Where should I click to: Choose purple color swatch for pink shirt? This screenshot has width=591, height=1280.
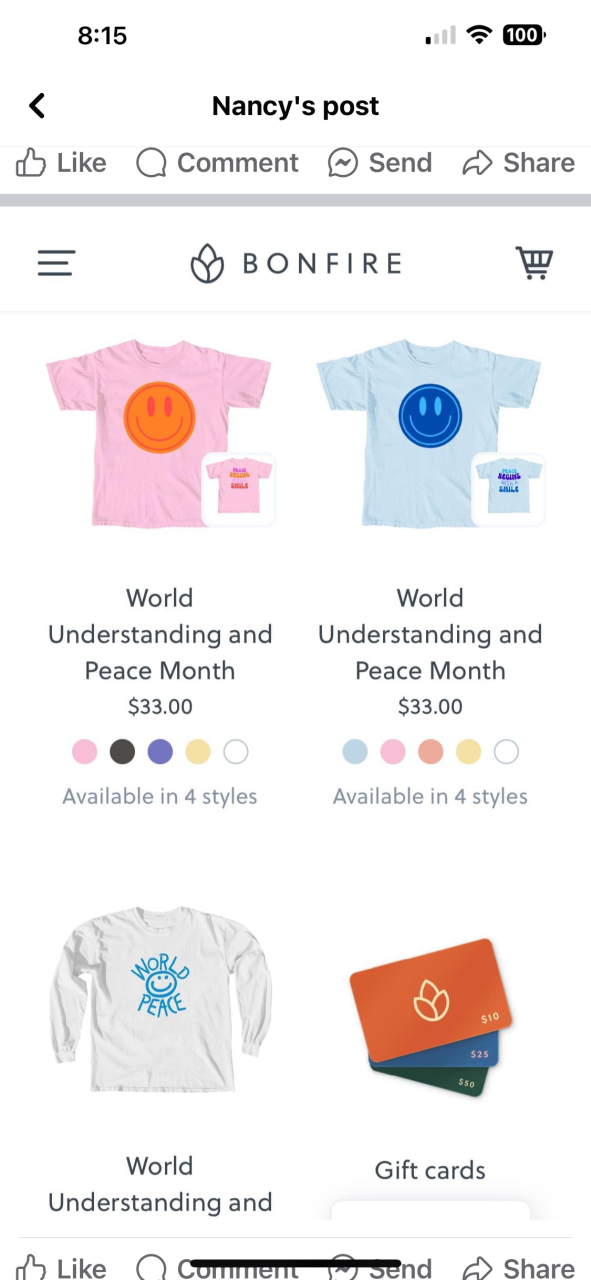tap(160, 752)
